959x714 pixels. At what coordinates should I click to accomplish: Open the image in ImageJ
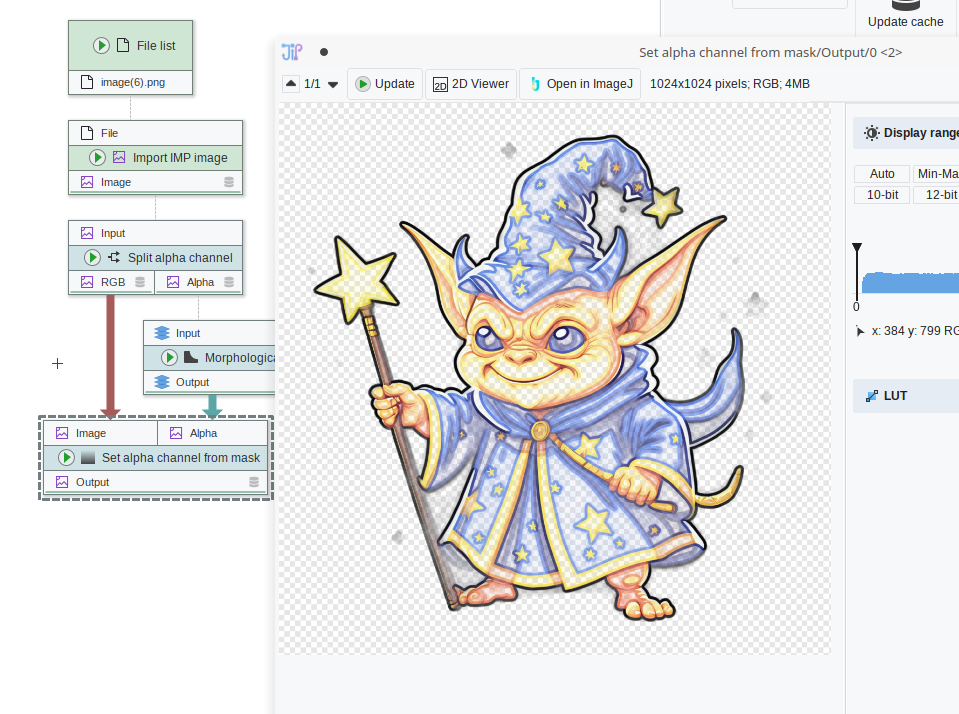(x=581, y=84)
